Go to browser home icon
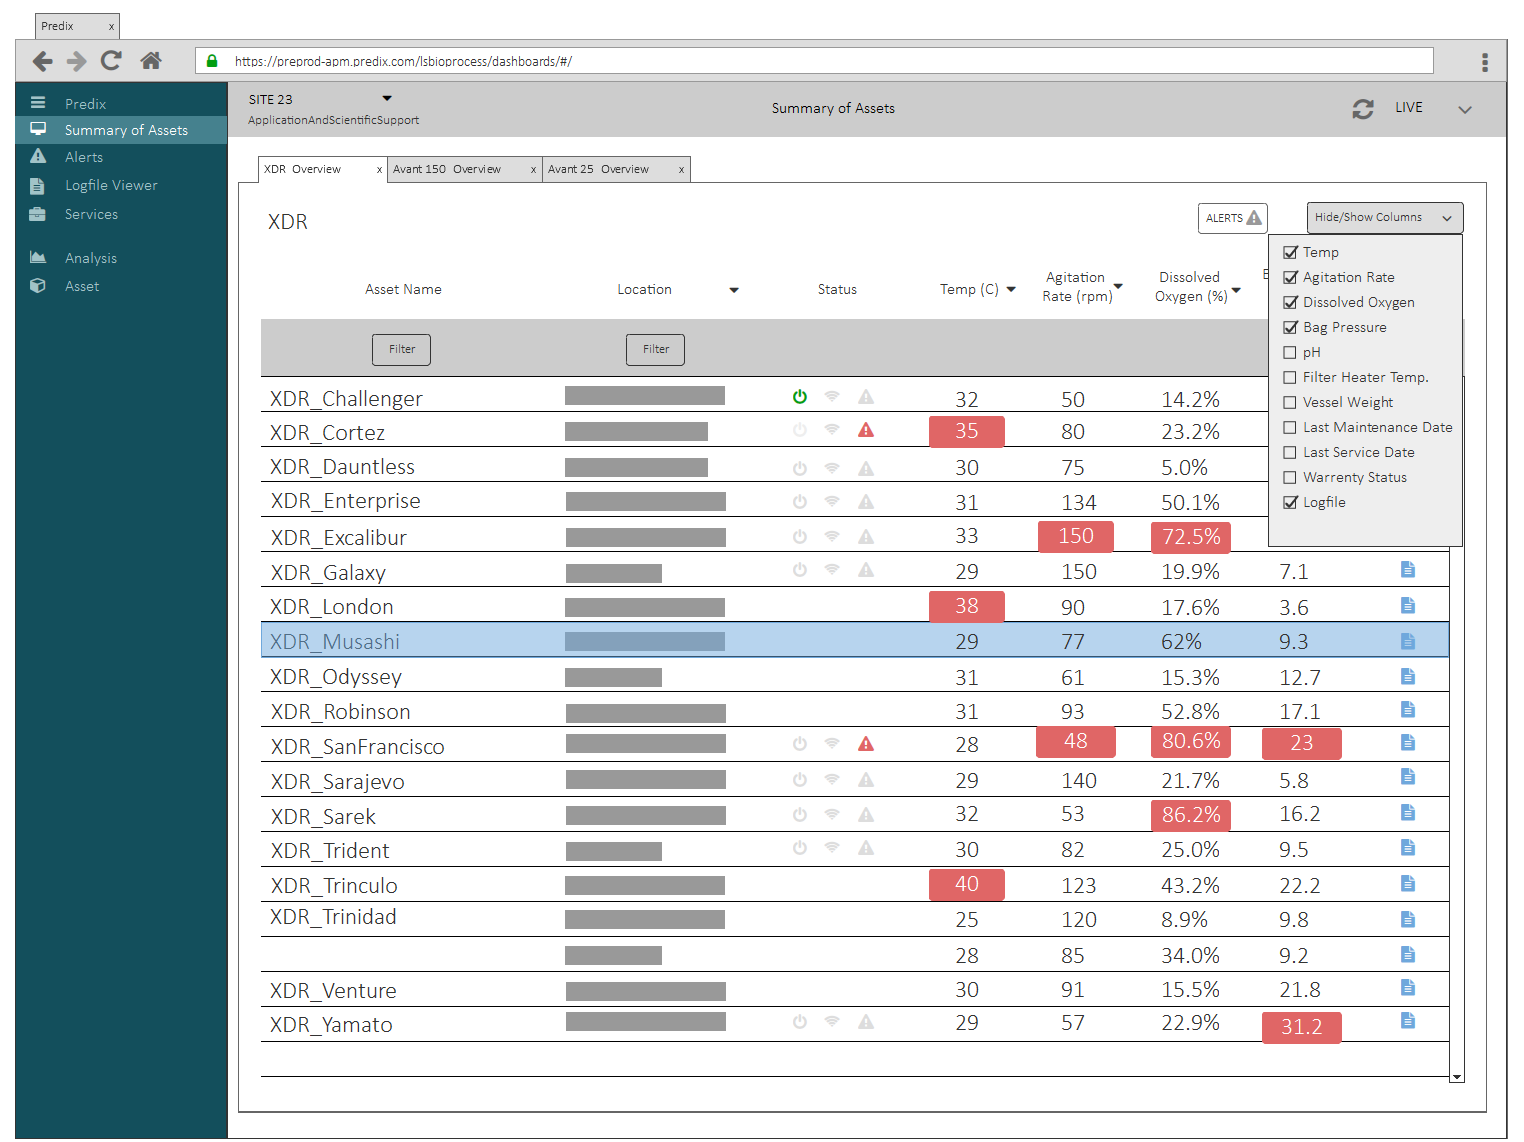1524x1142 pixels. (151, 60)
